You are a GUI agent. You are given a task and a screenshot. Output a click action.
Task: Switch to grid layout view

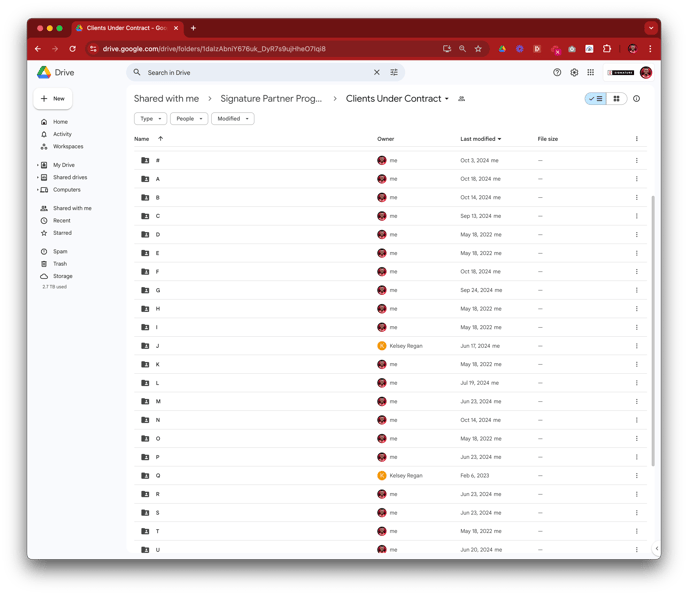point(616,99)
